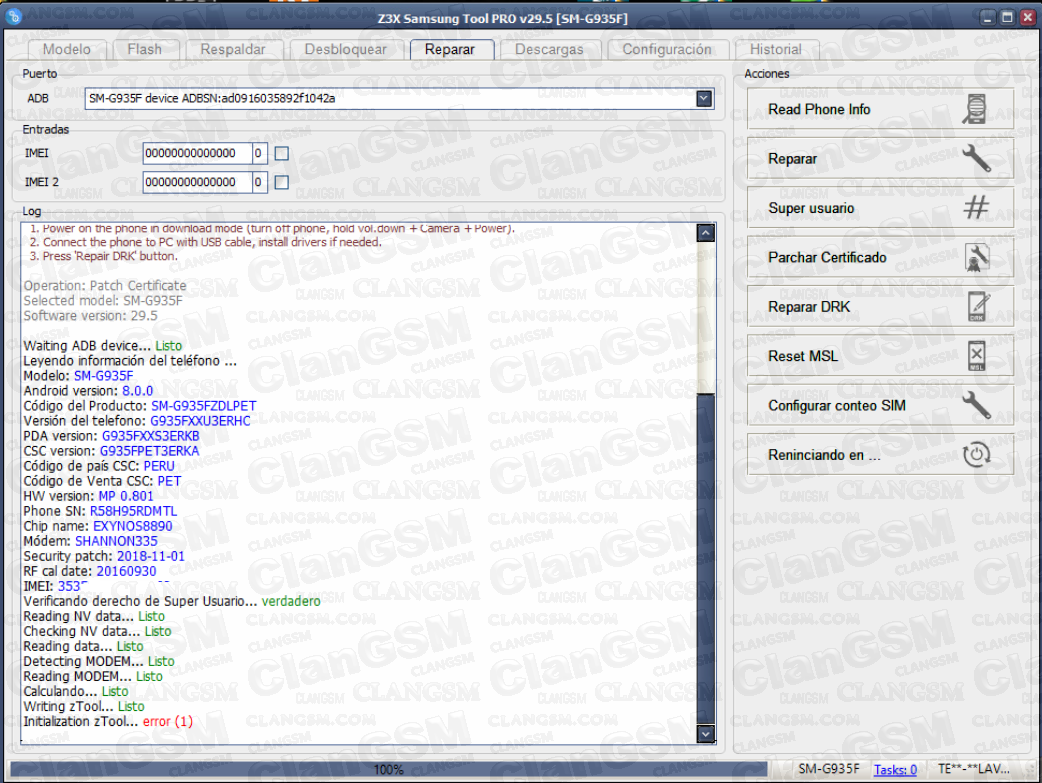This screenshot has width=1042, height=783.
Task: Click the DRK document icon
Action: coord(978,306)
